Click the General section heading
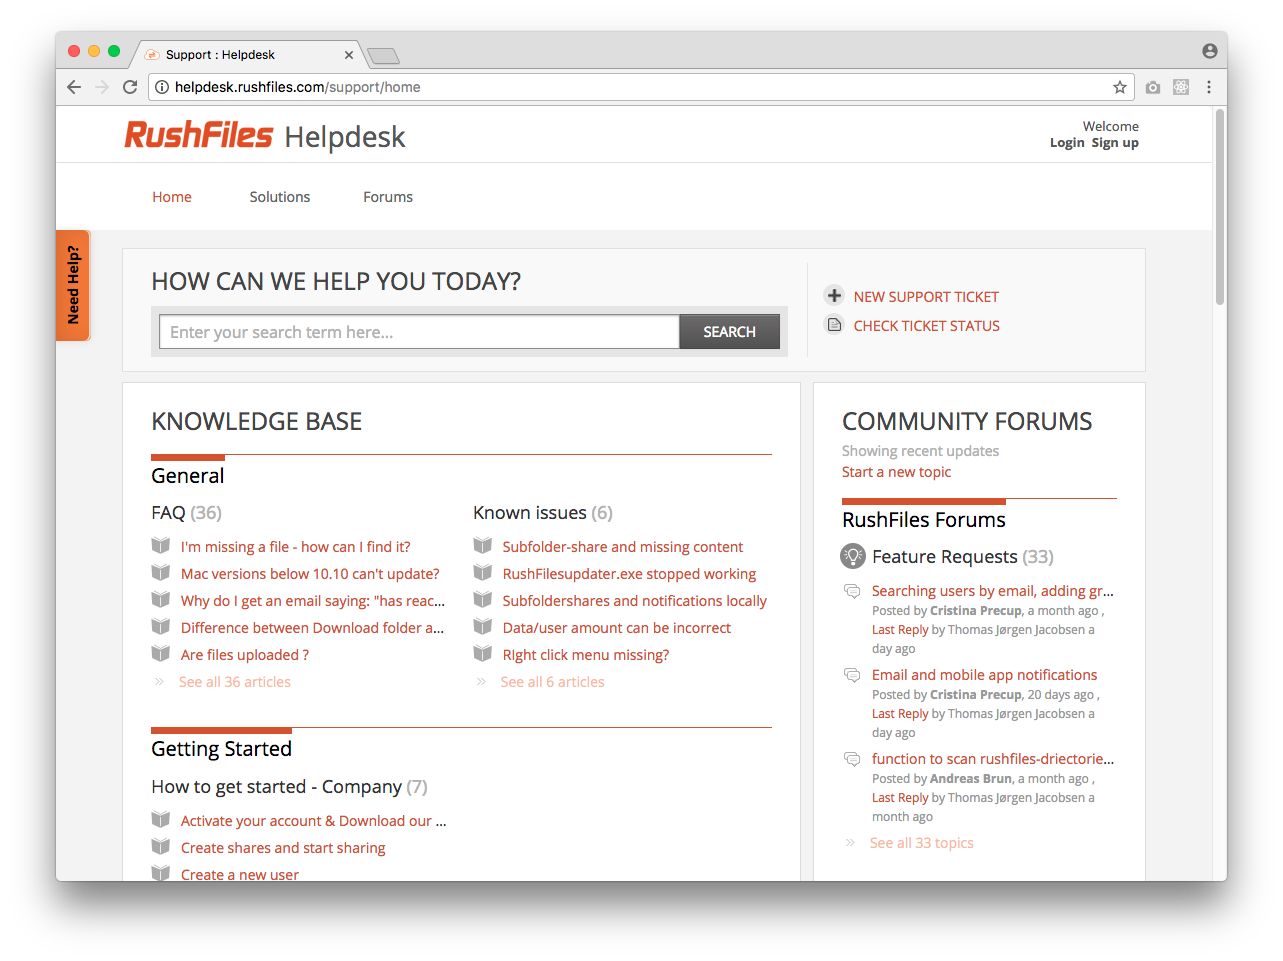Screen dimensions: 1283x961 [188, 476]
